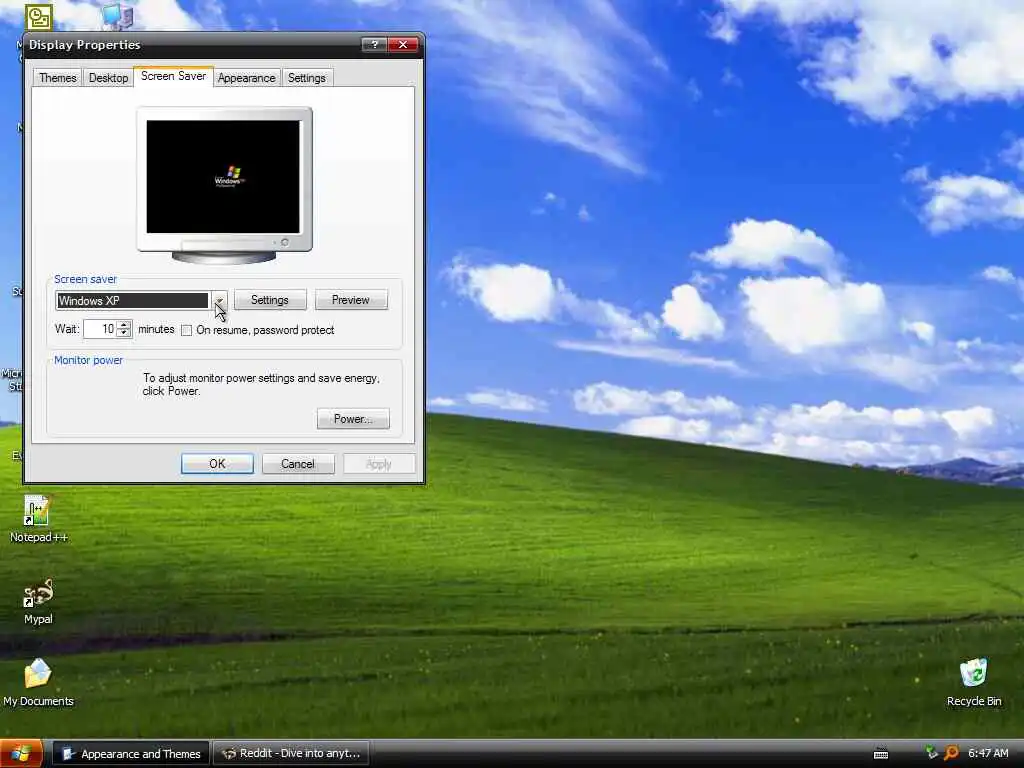
Task: Open the Settings tab
Action: tap(306, 78)
